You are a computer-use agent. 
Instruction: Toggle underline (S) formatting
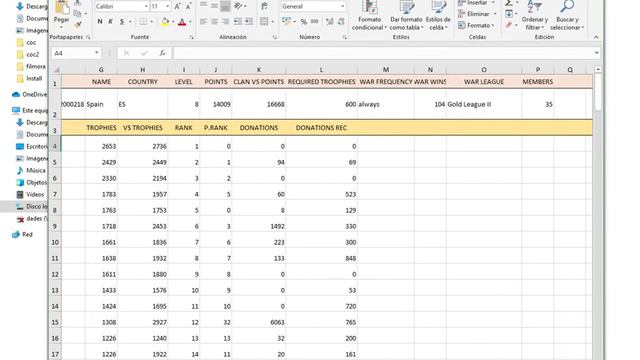[122, 22]
